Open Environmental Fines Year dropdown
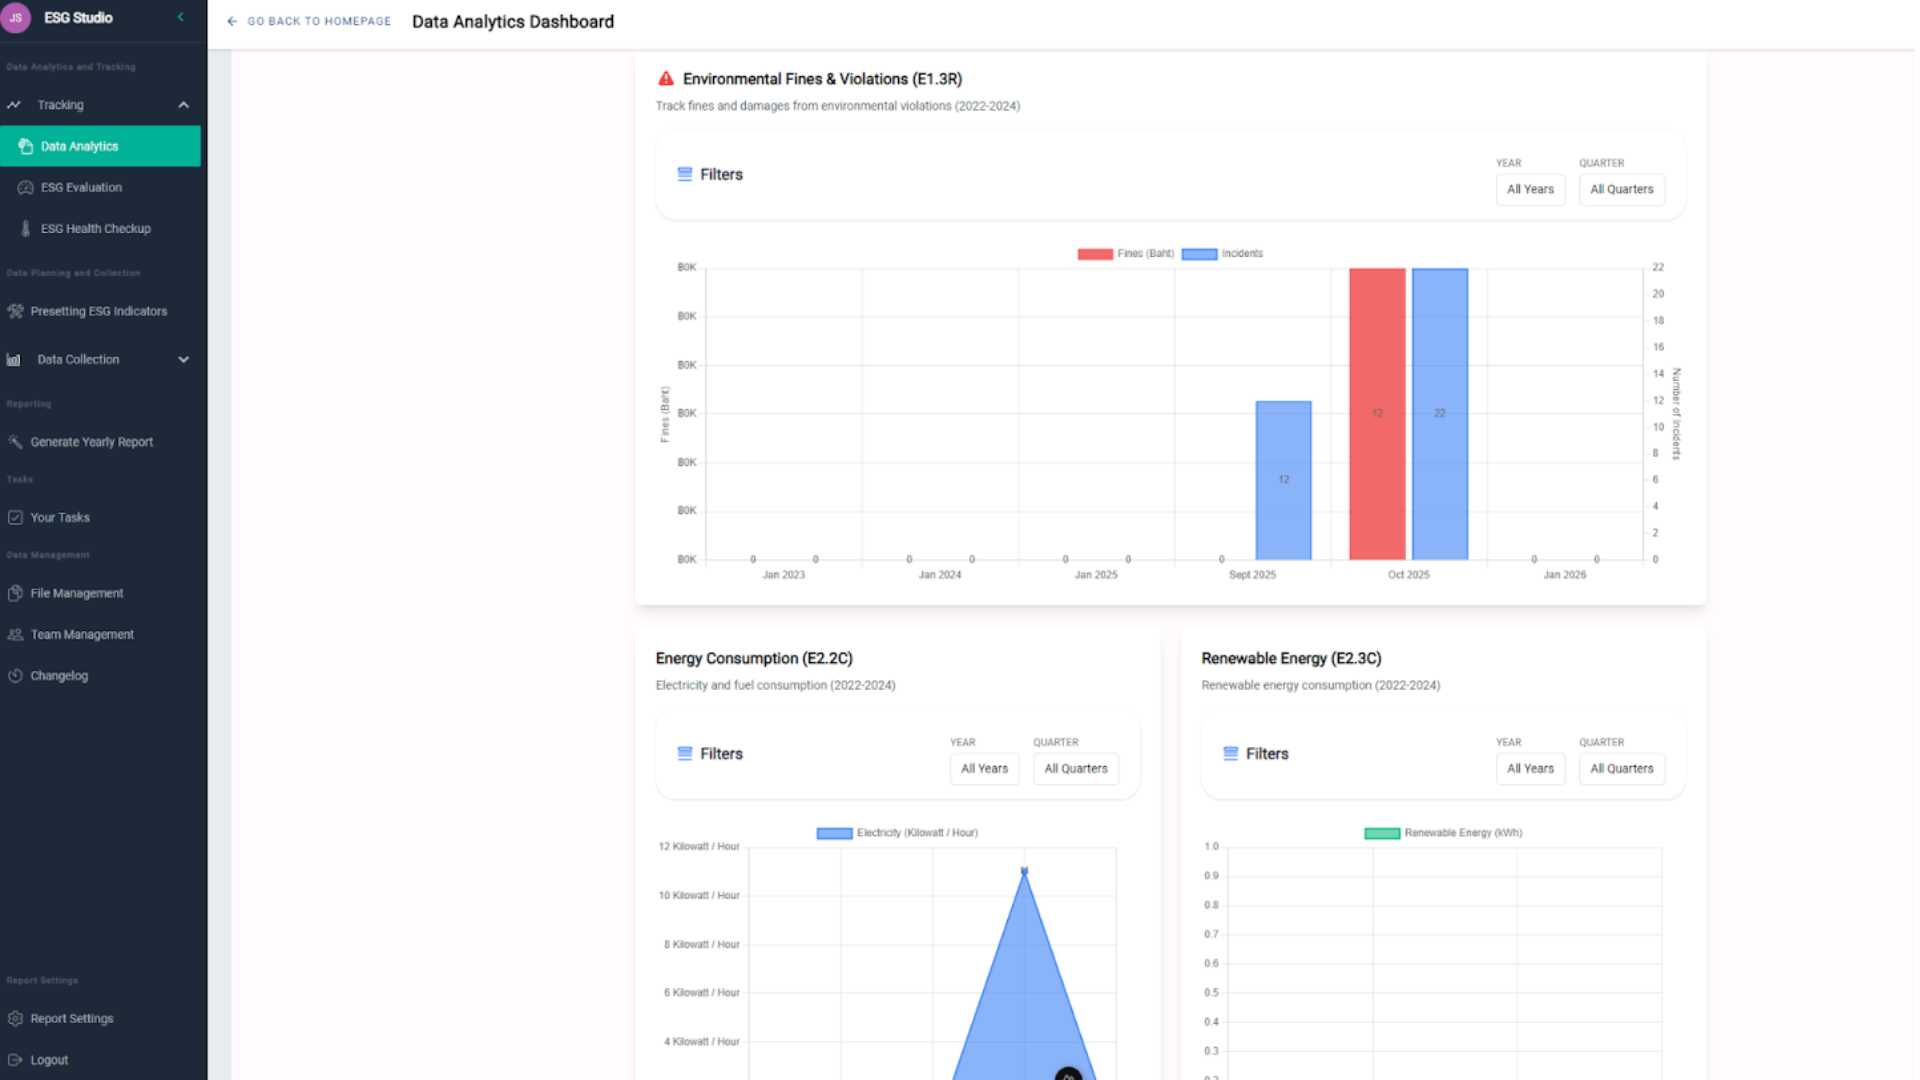 coord(1530,189)
